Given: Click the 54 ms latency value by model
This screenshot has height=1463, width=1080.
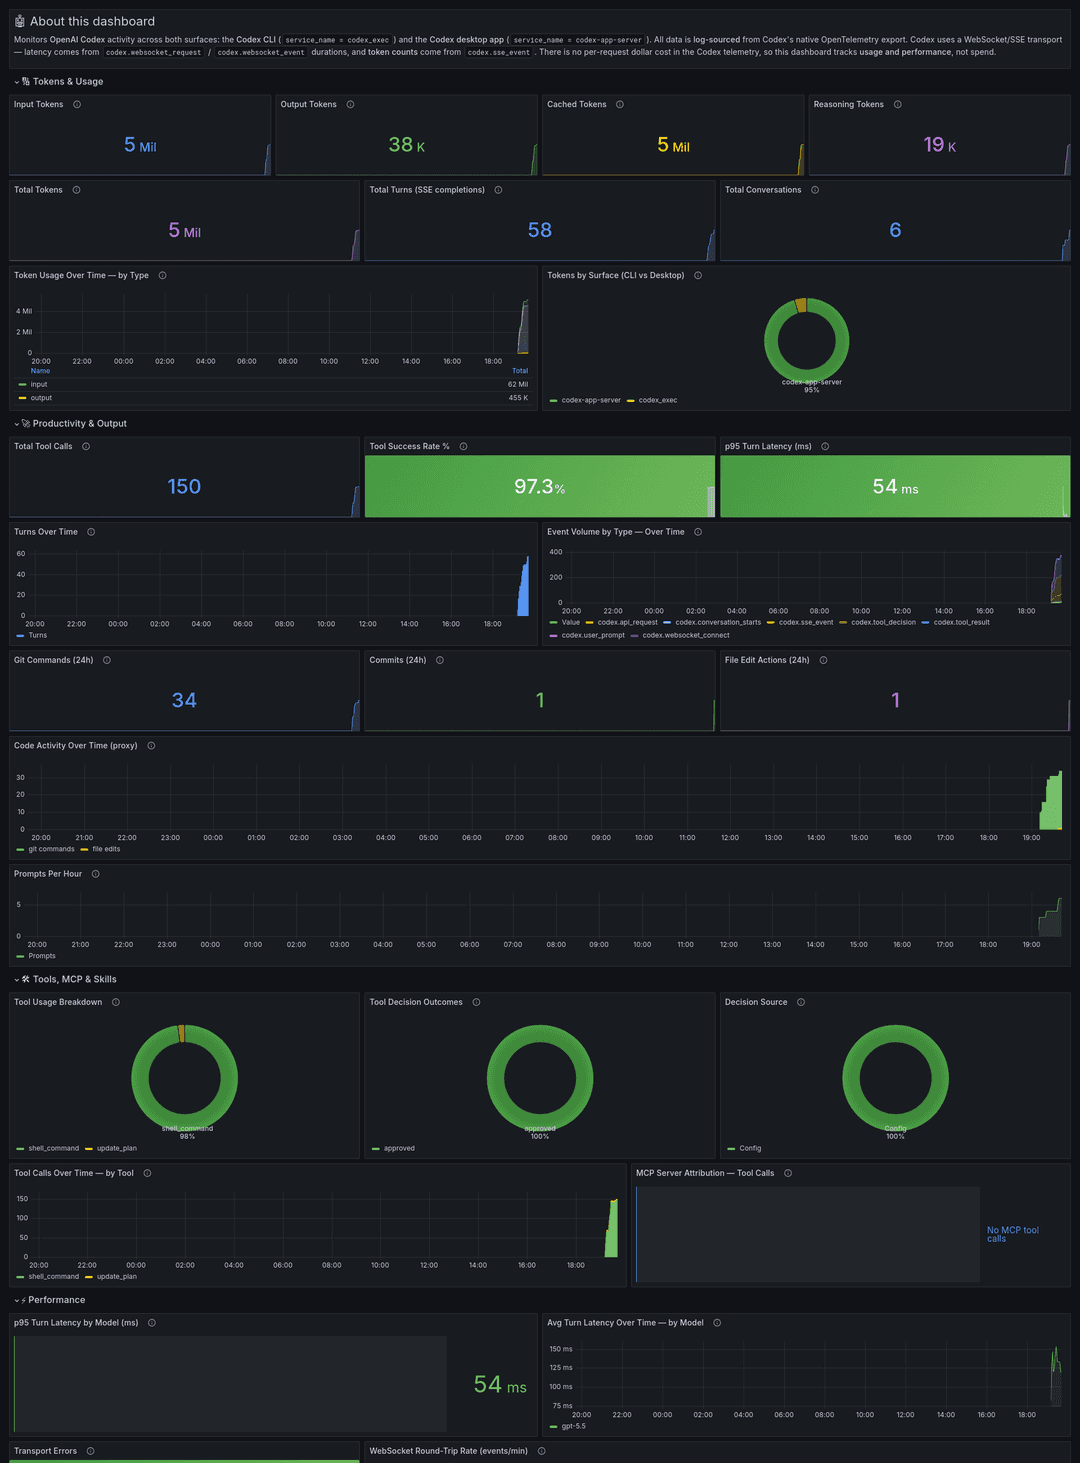Looking at the screenshot, I should (500, 1384).
